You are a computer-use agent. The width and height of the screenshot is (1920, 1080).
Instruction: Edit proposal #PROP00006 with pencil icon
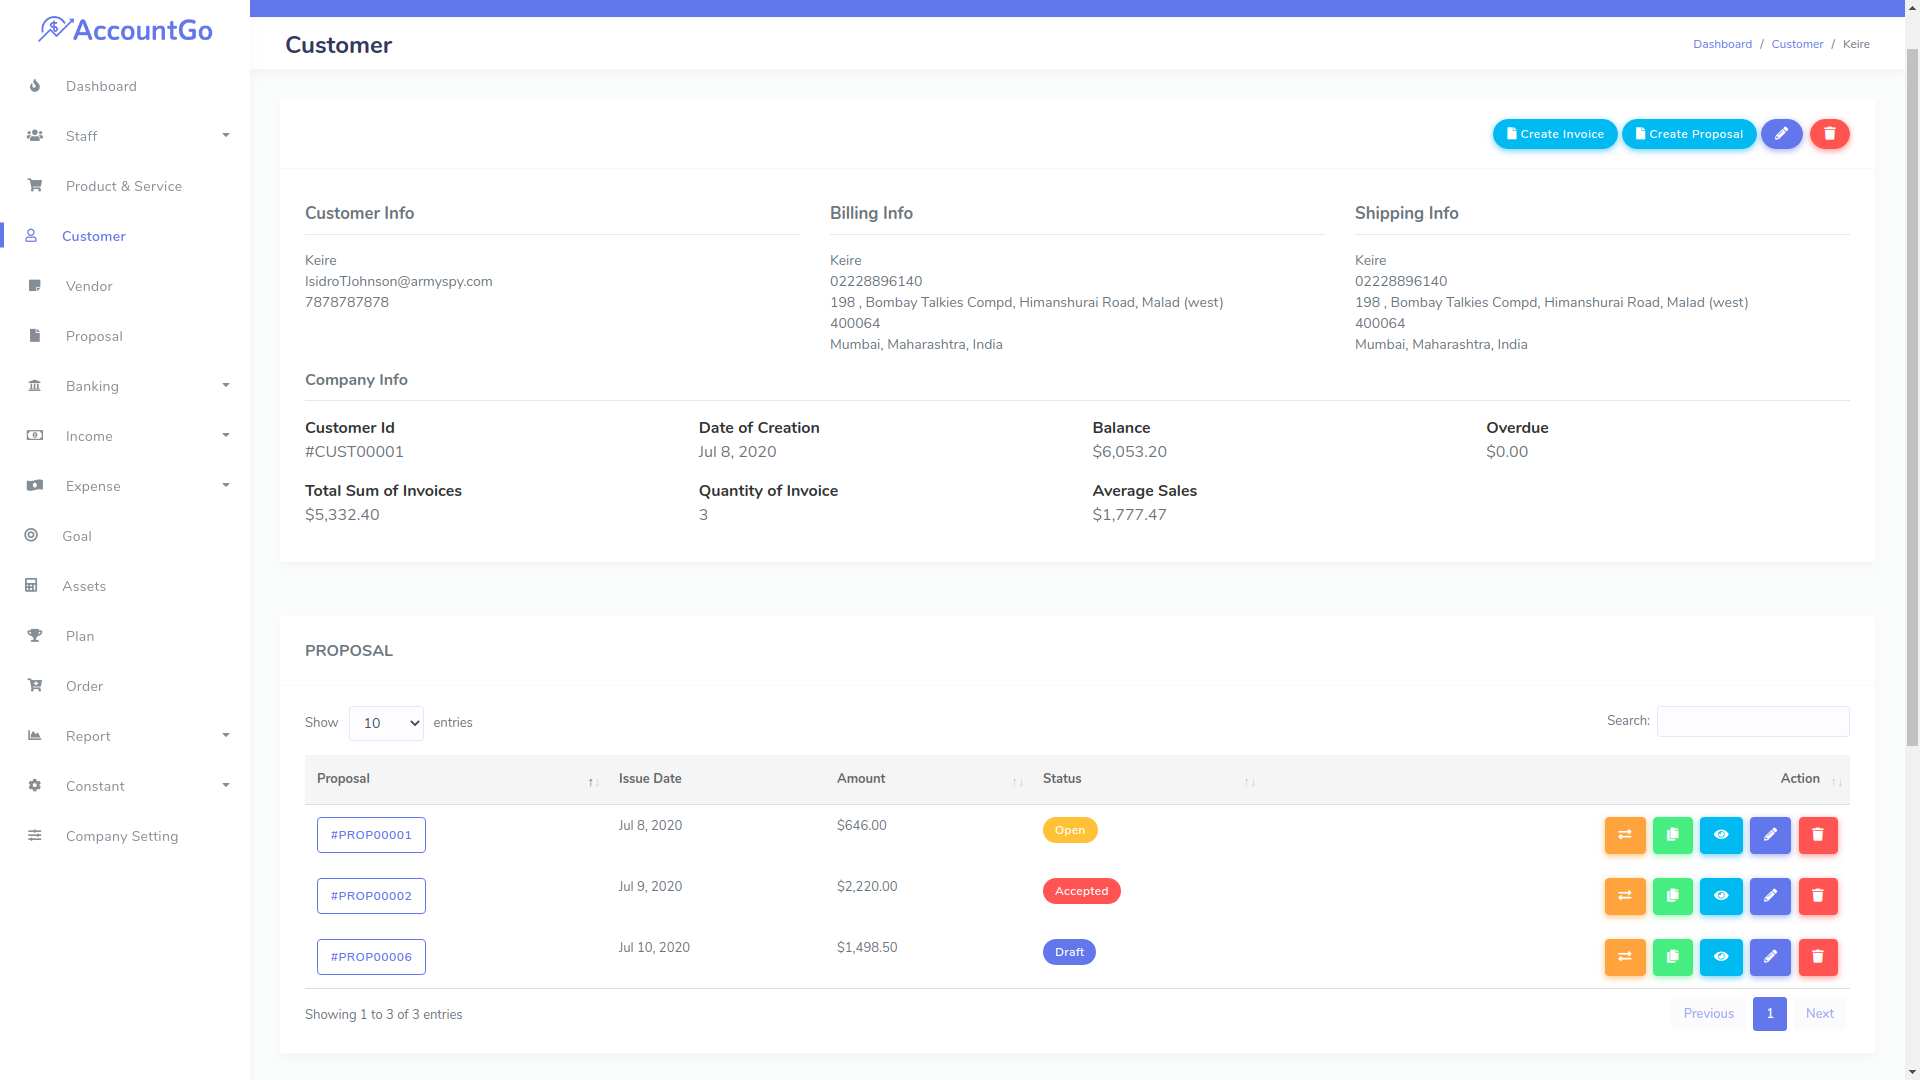pyautogui.click(x=1770, y=958)
